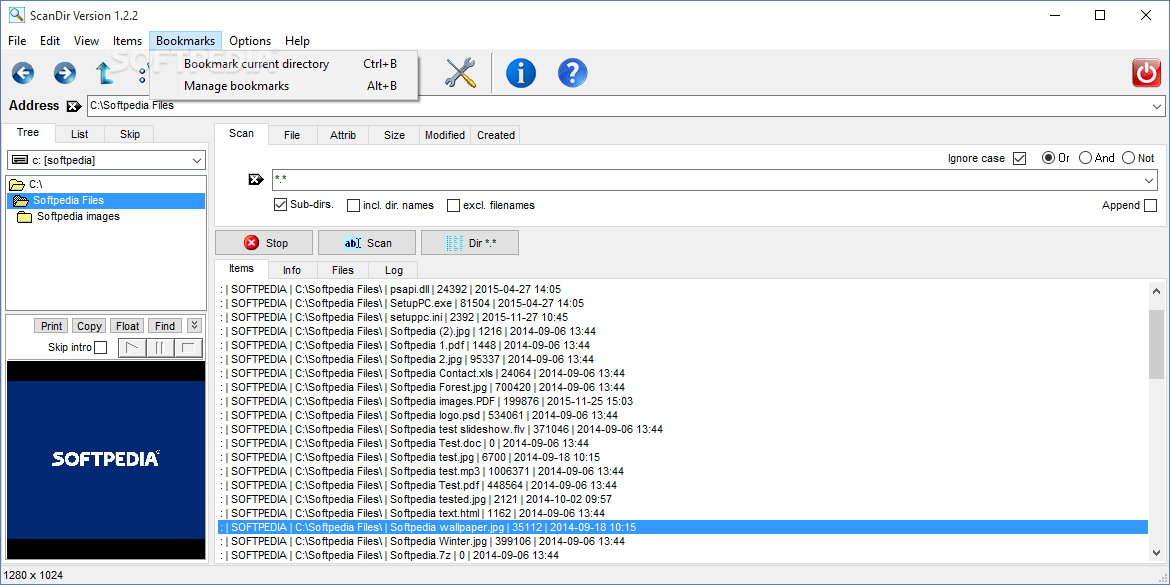Click the results scrollbar up arrow
Image resolution: width=1170 pixels, height=585 pixels.
[1157, 291]
